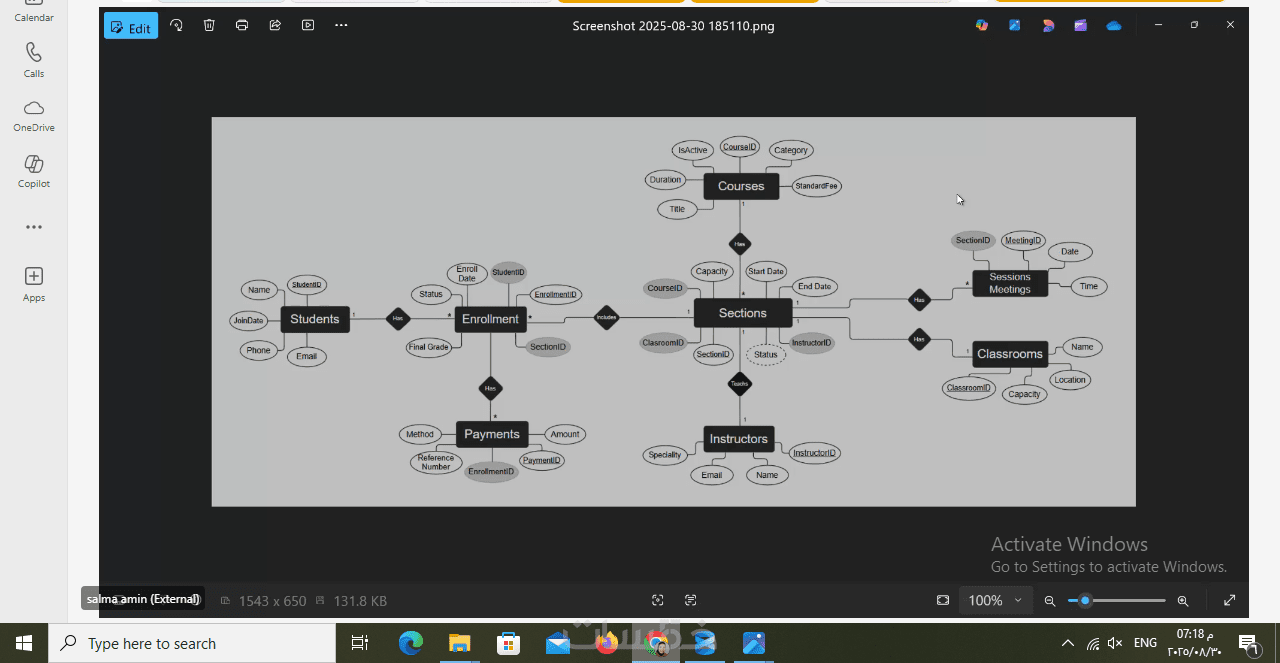Viewport: 1280px width, 663px height.
Task: Switch to the Photos app taskbar icon
Action: coord(753,643)
